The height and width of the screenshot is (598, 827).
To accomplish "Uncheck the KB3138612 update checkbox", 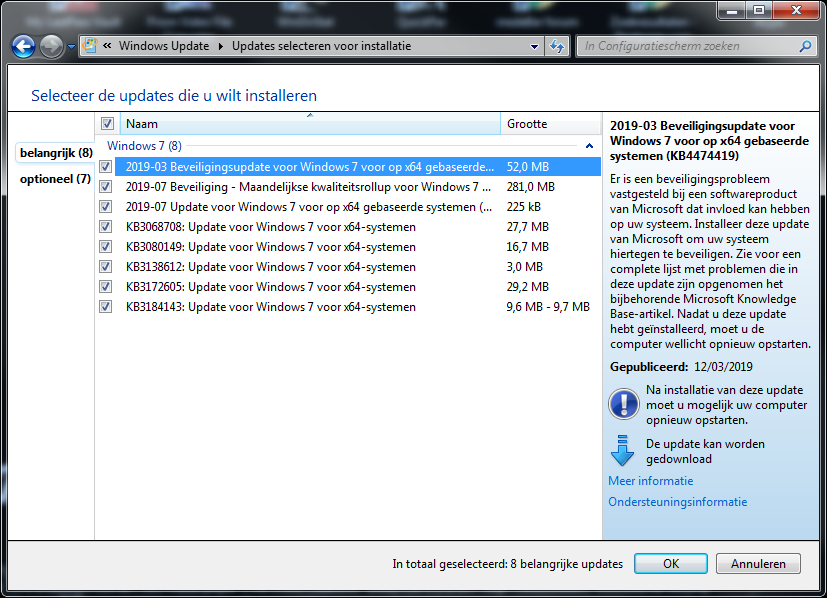I will pyautogui.click(x=105, y=267).
